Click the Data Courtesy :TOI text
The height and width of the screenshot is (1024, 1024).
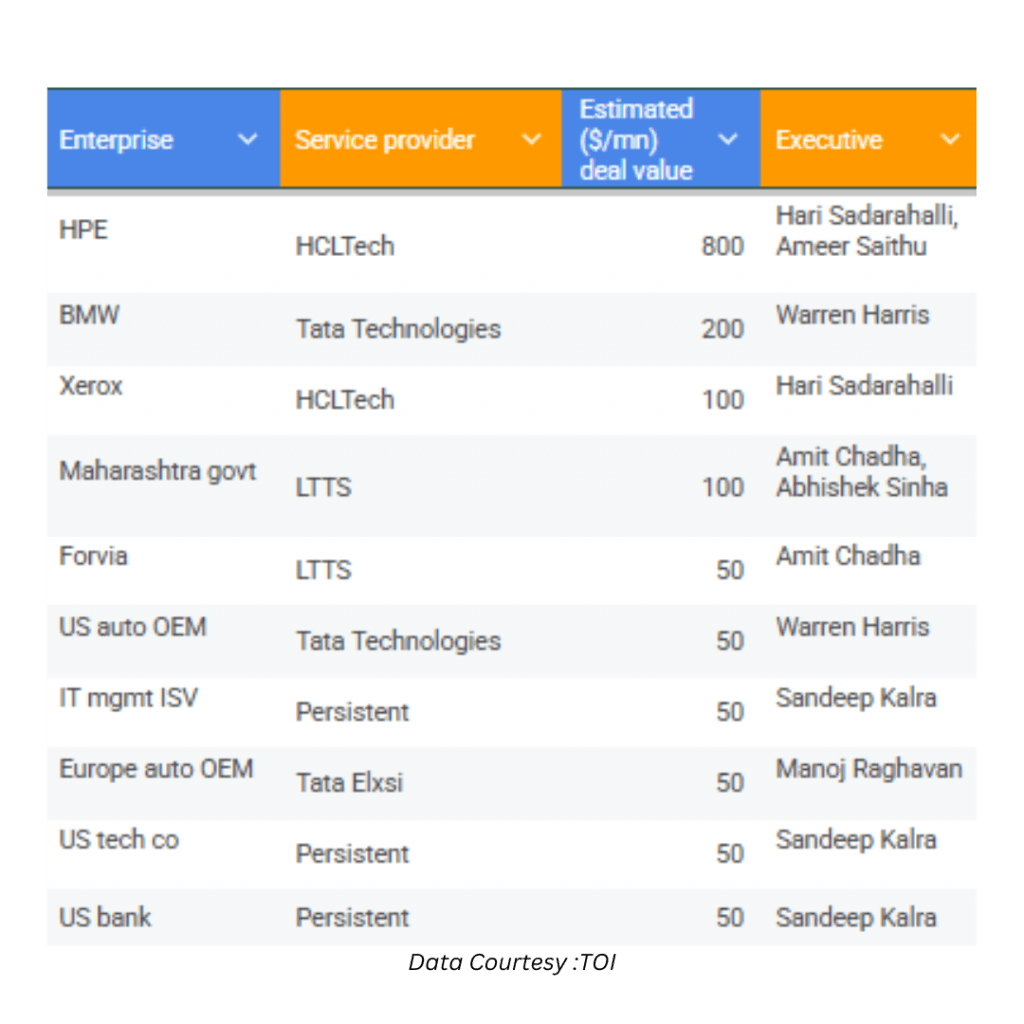[512, 963]
